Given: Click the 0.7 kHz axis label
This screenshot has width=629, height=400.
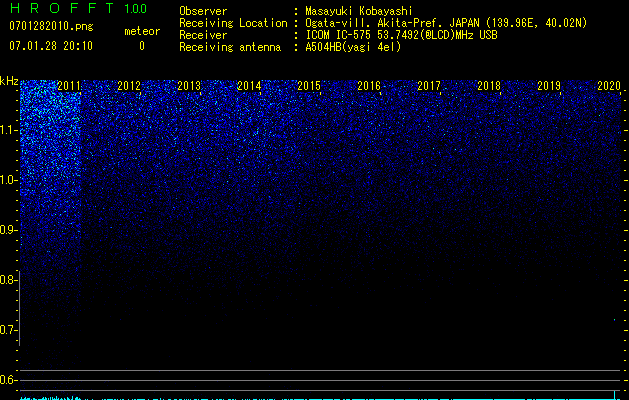Looking at the screenshot, I should (x=7, y=330).
